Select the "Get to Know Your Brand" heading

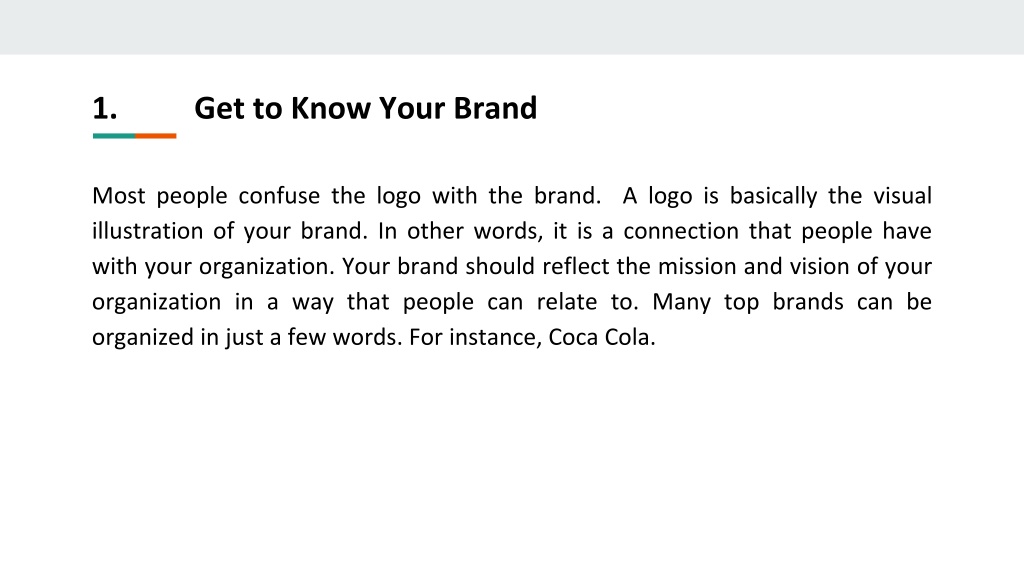[366, 108]
